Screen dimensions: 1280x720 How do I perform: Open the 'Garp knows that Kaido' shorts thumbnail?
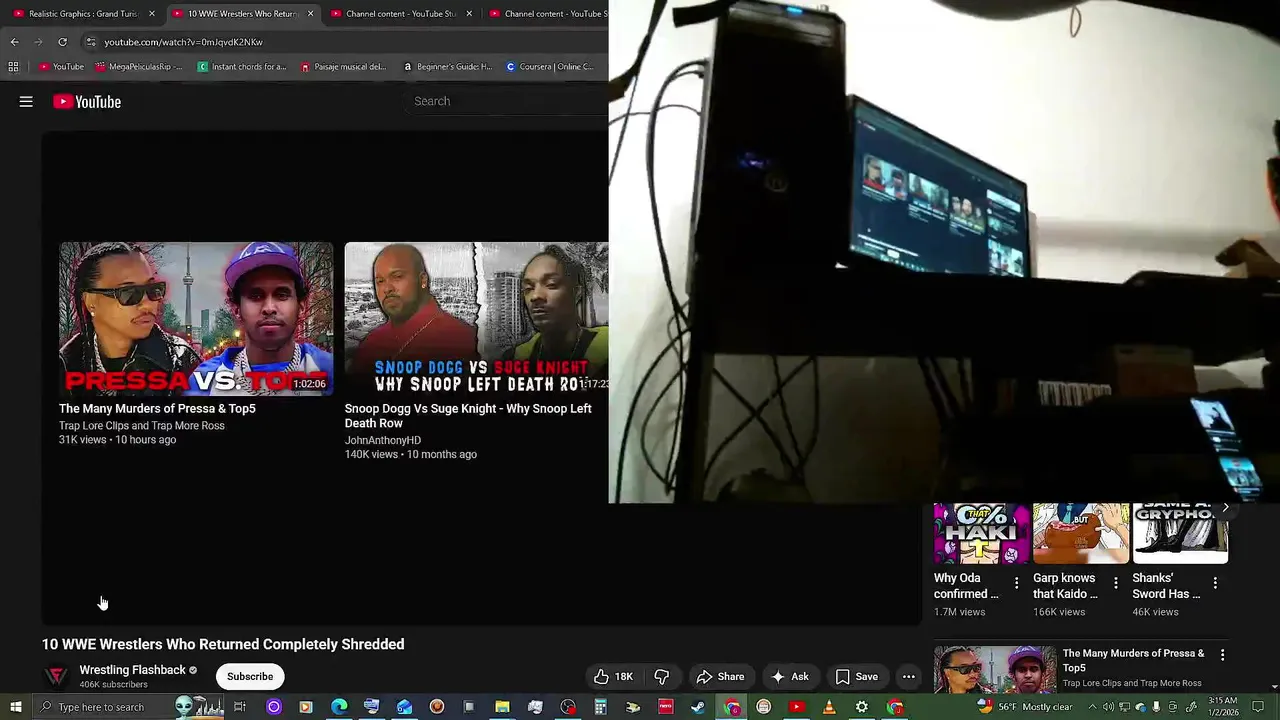tap(1081, 534)
